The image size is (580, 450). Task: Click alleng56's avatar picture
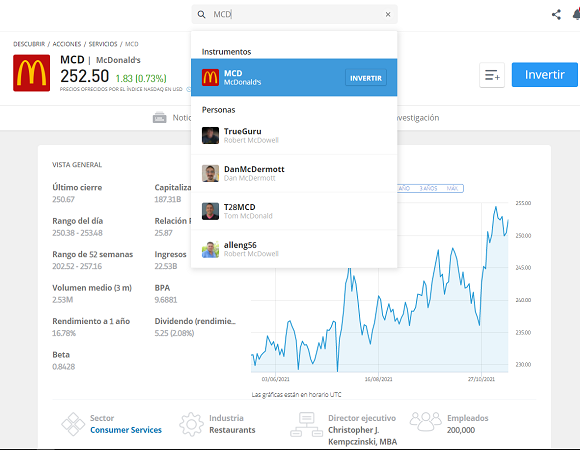pos(210,249)
